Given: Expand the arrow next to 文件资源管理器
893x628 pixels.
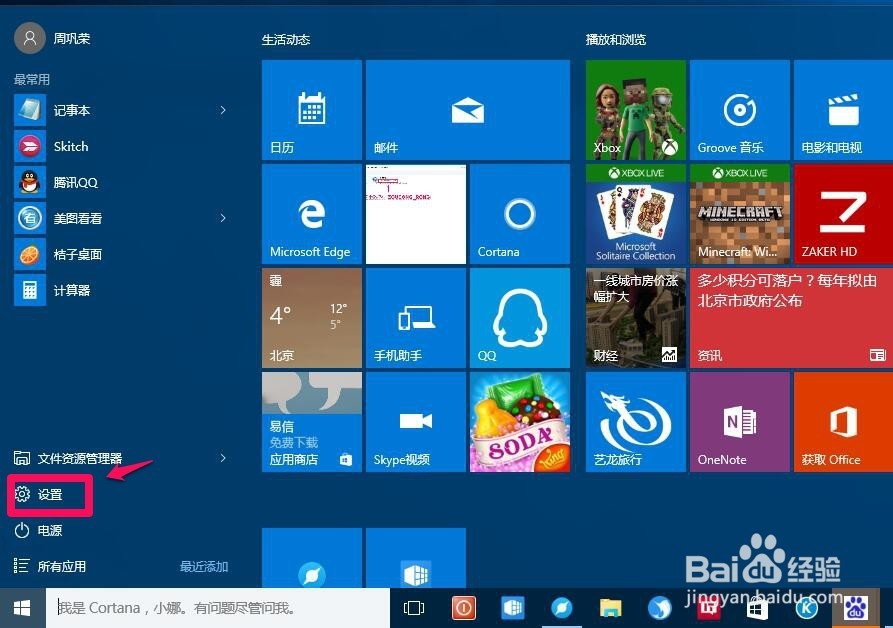Looking at the screenshot, I should pyautogui.click(x=223, y=458).
